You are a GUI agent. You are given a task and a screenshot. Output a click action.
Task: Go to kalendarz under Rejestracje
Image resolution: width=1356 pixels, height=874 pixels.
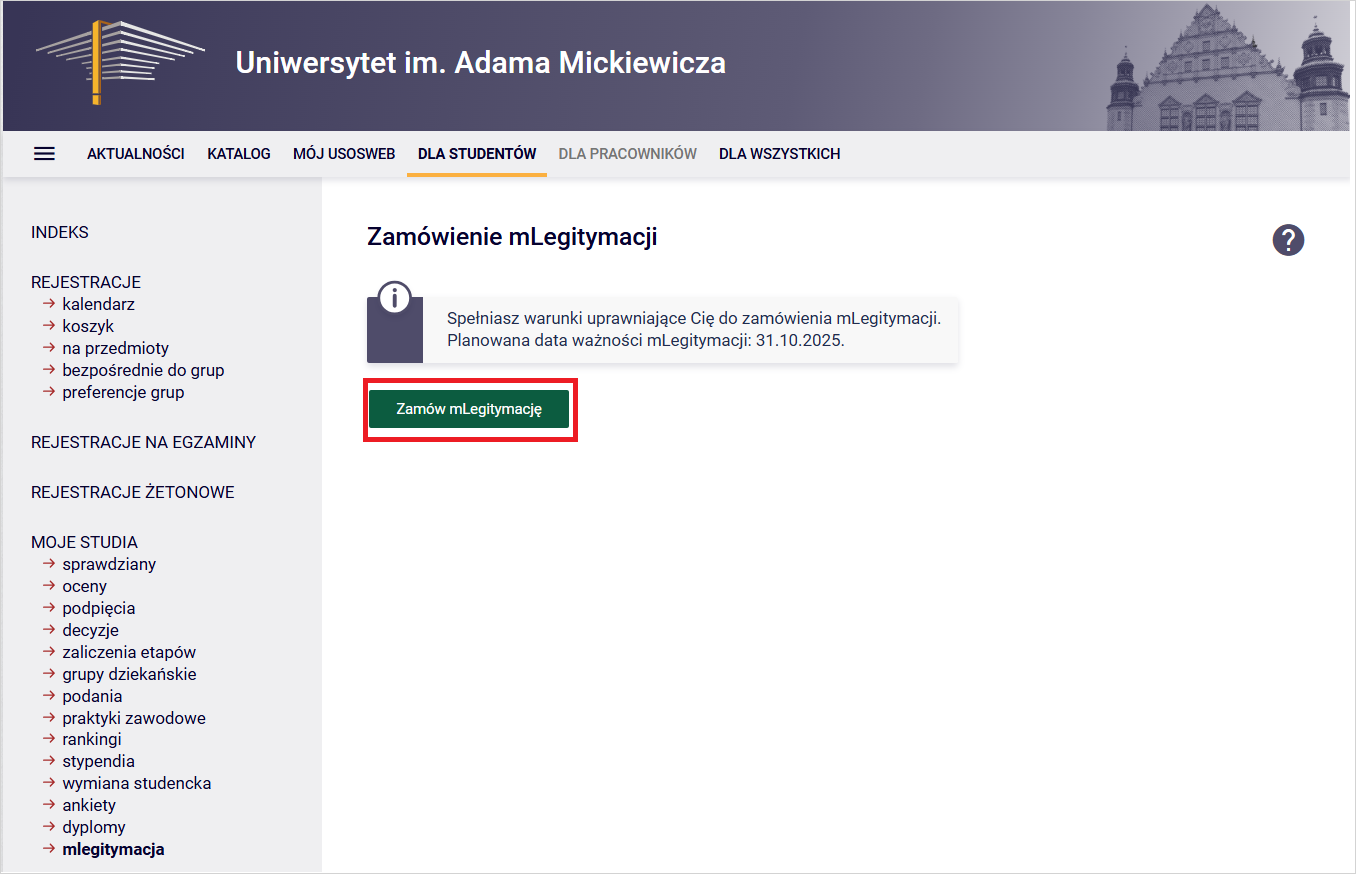[98, 304]
